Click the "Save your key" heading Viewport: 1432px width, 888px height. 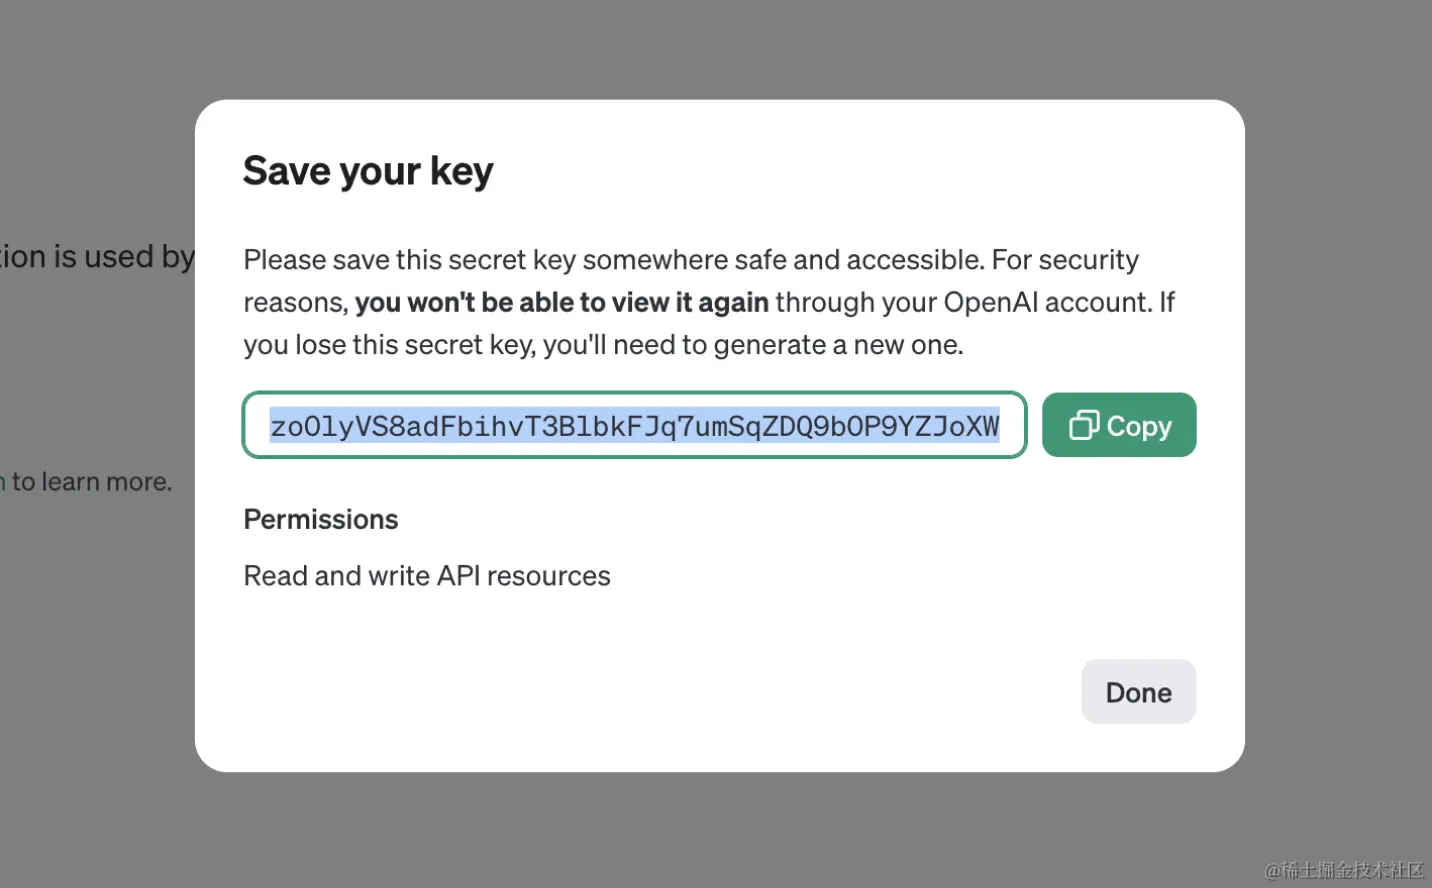(368, 171)
